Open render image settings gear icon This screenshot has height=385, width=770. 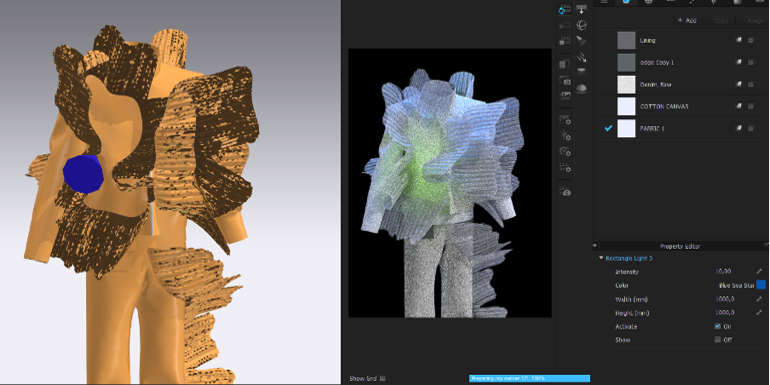click(x=565, y=119)
